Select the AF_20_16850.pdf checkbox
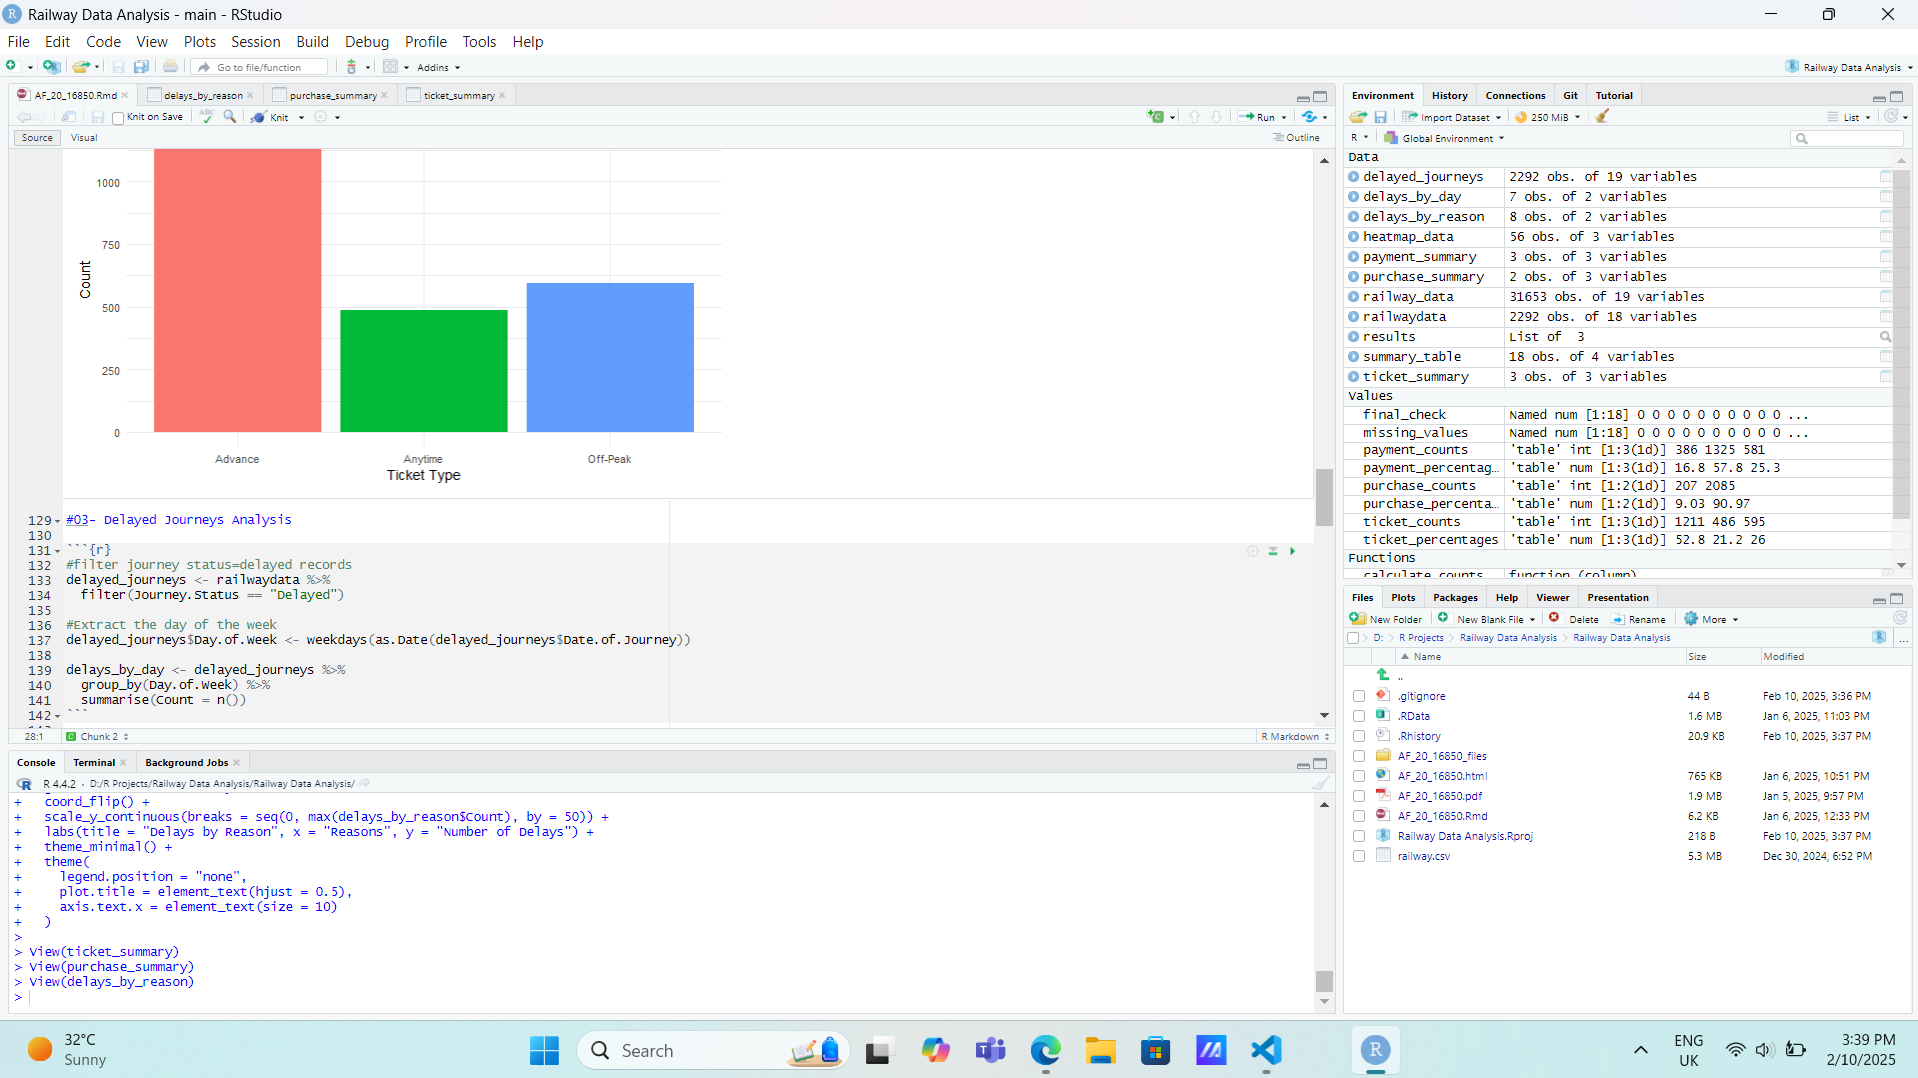 [x=1359, y=796]
